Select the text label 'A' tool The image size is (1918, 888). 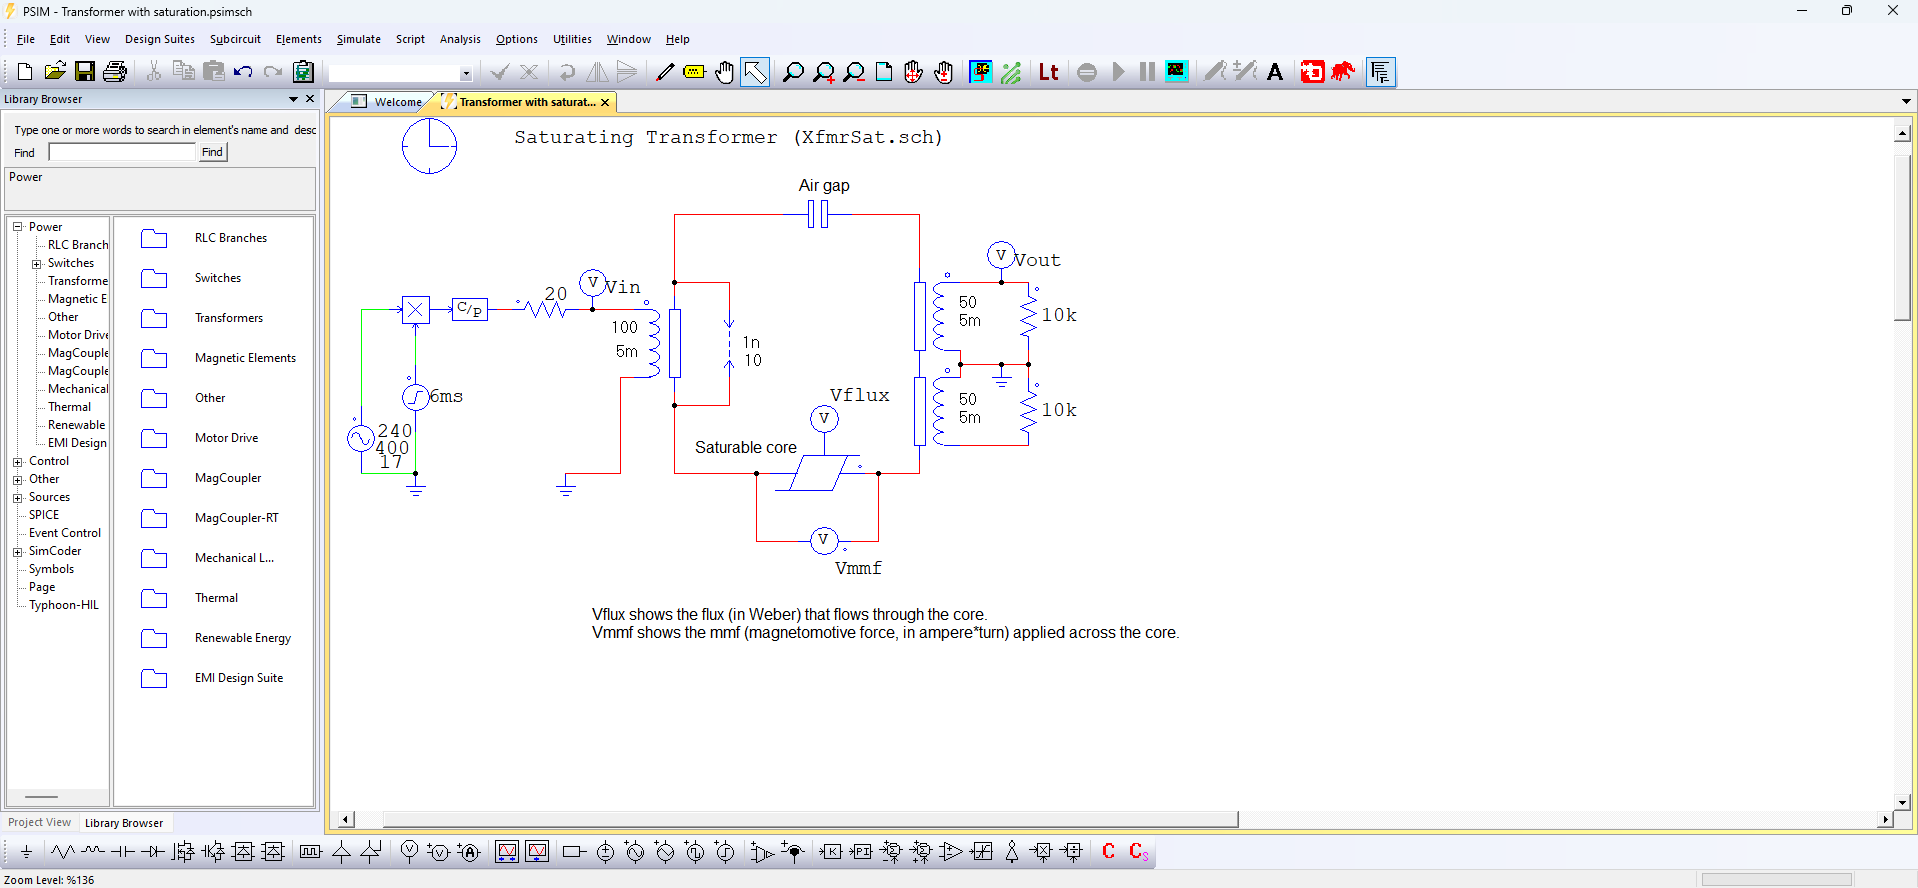[x=1274, y=72]
